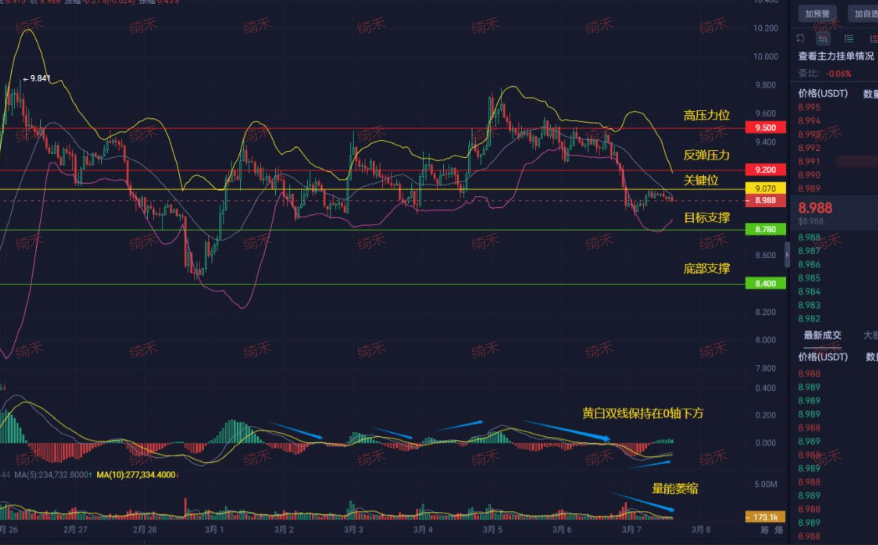Click the 8.988 current price tag on axis

(x=765, y=201)
